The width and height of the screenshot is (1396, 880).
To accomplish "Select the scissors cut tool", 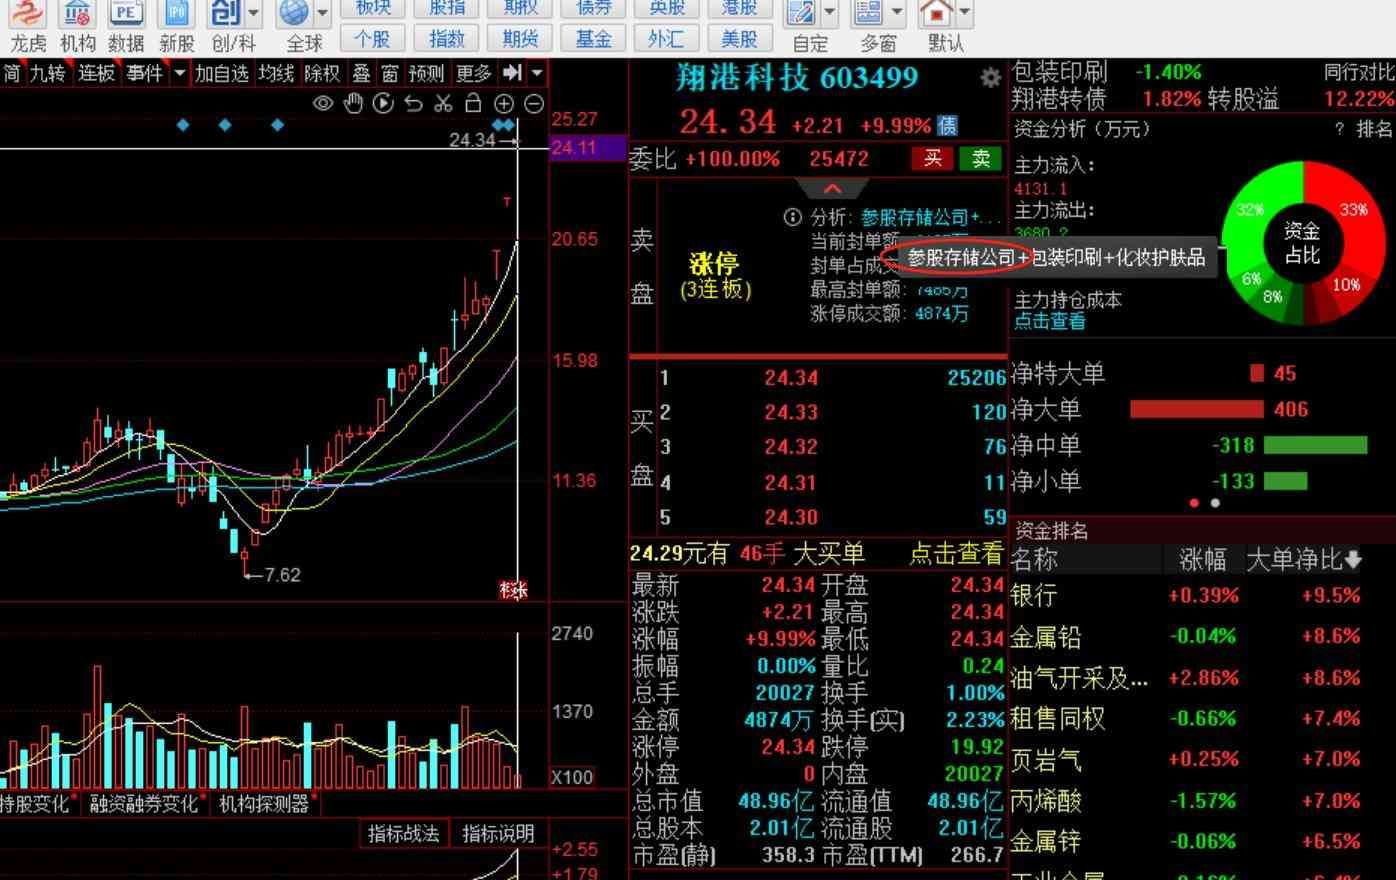I will (x=443, y=103).
